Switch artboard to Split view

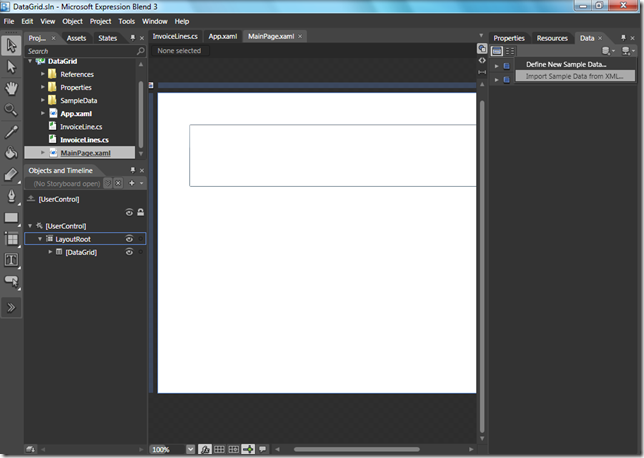[x=482, y=72]
